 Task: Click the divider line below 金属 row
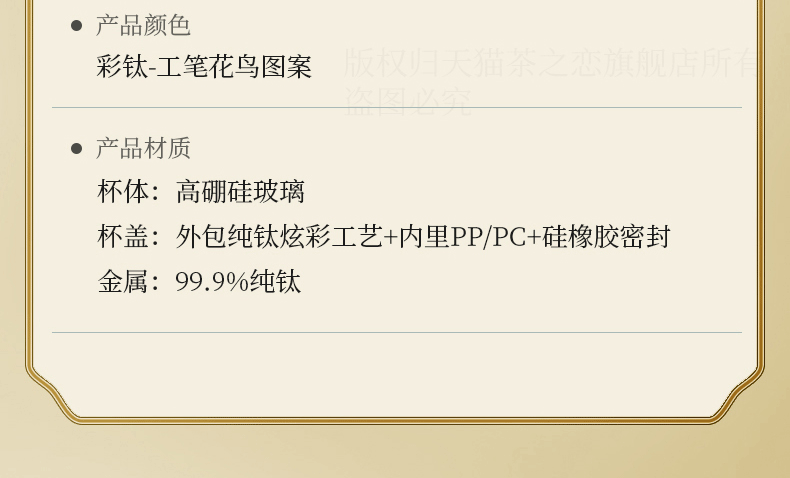pos(397,332)
